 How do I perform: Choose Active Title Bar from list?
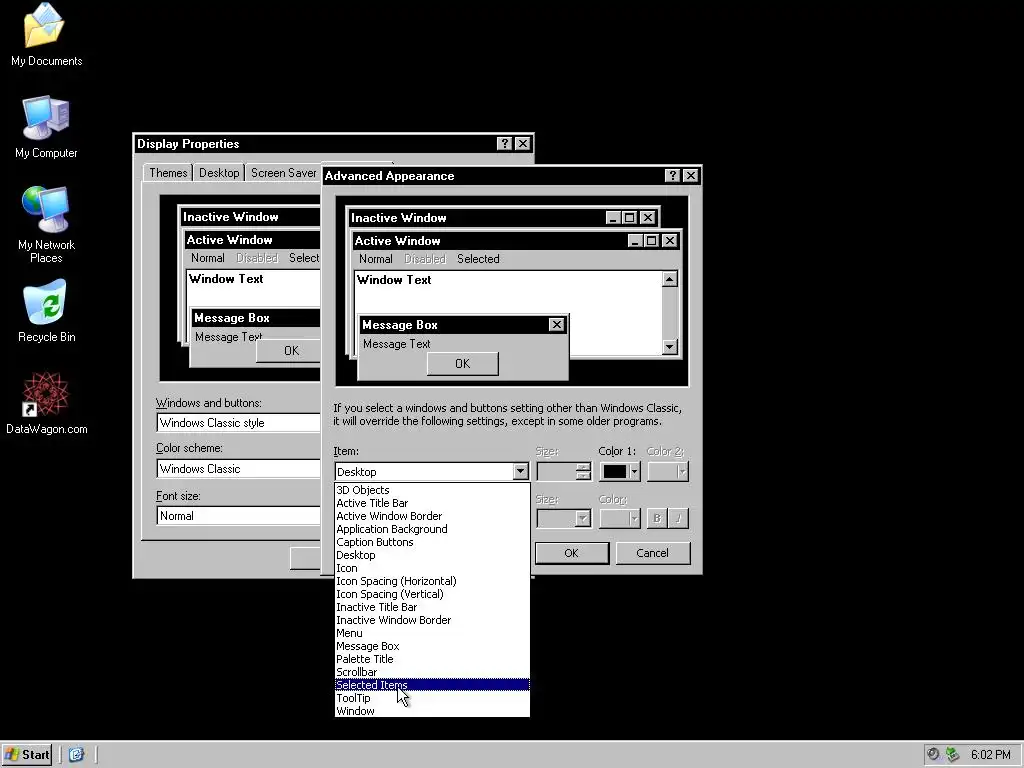point(432,503)
